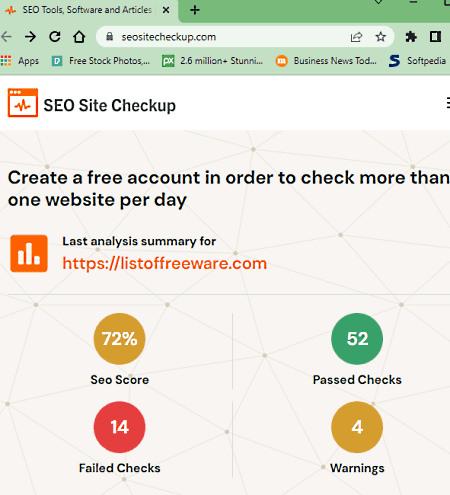Open the hamburger menu on the site header
This screenshot has height=495, width=450.
[447, 103]
